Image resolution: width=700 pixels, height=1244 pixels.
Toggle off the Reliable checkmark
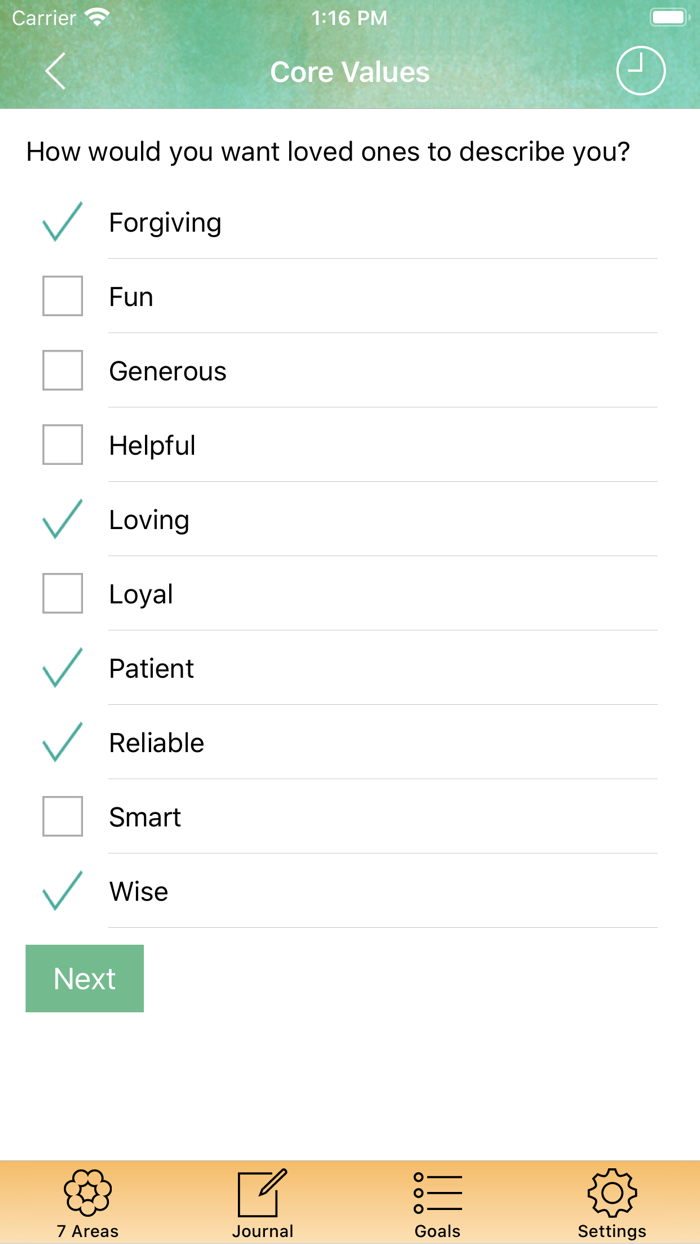coord(62,742)
